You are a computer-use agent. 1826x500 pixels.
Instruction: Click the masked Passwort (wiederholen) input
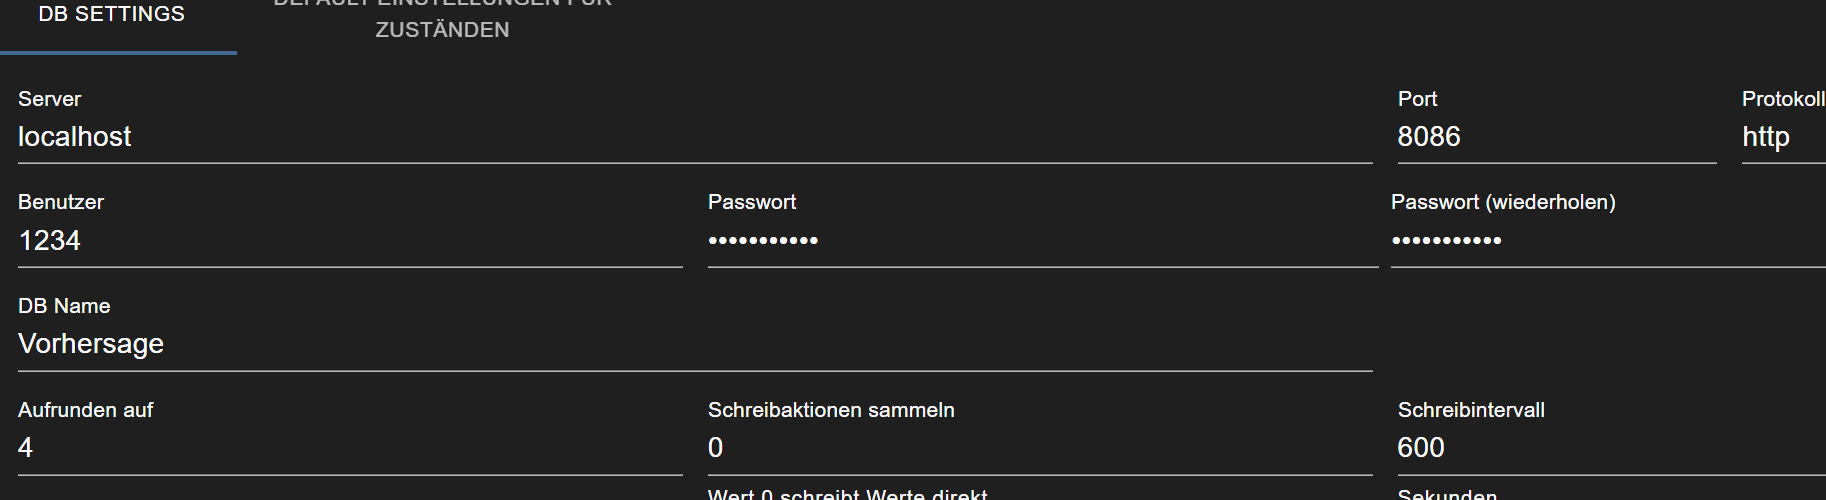1607,241
